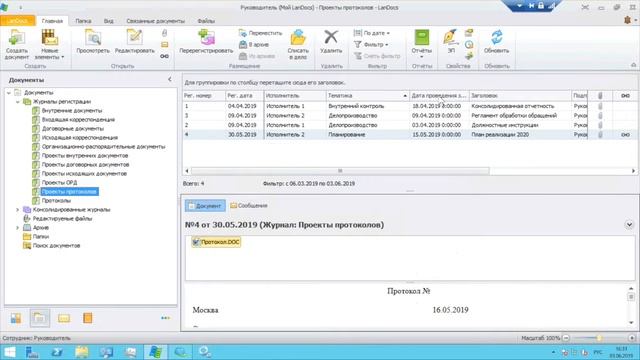Sort by the Рег. дата column header

point(244,96)
